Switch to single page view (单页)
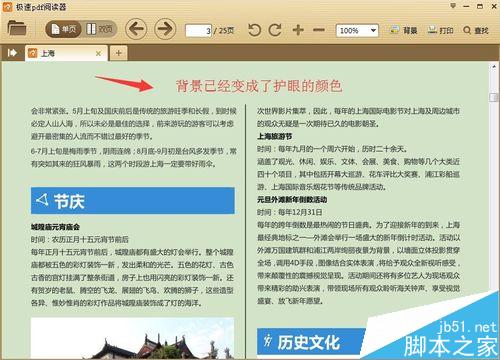 (x=64, y=29)
